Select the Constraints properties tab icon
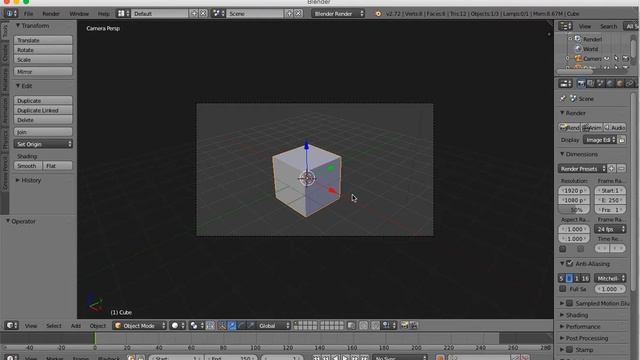Image resolution: width=640 pixels, height=360 pixels. [630, 83]
